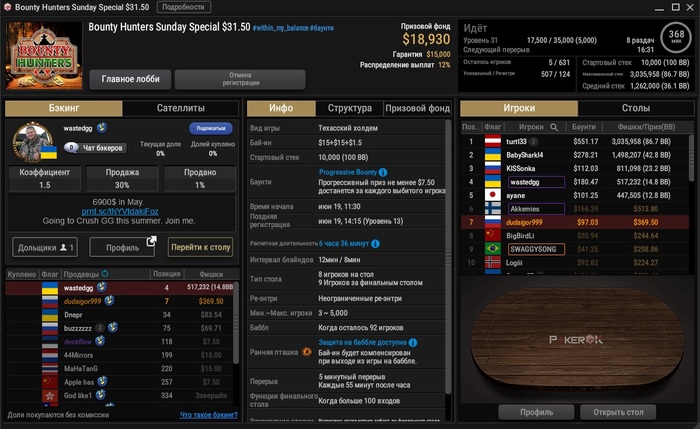Select player KISSonka in players list
The height and width of the screenshot is (429, 700).
(x=575, y=168)
